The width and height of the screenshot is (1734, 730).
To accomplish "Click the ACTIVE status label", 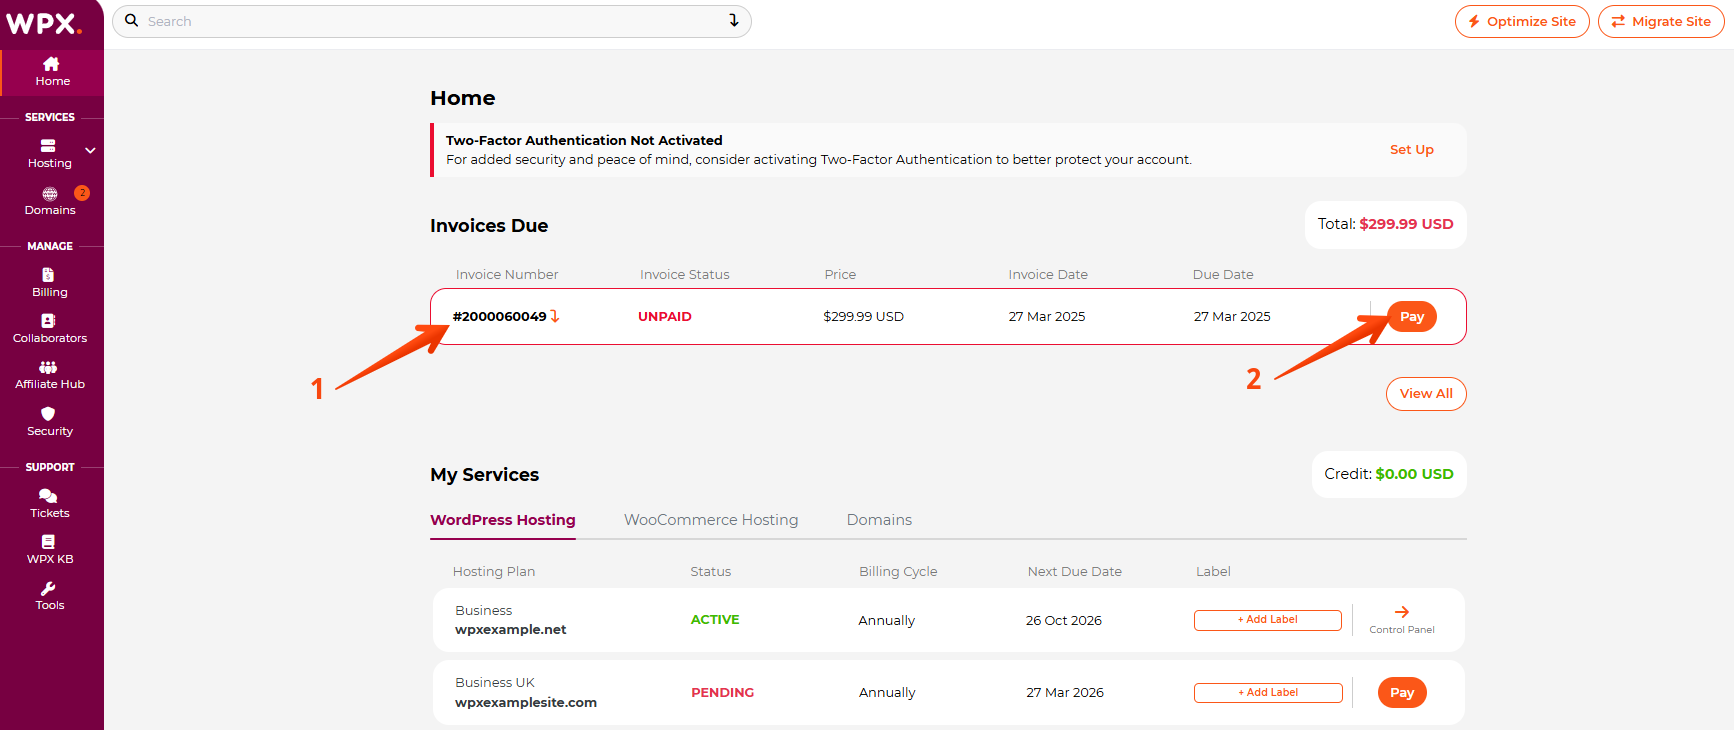I will pos(715,620).
